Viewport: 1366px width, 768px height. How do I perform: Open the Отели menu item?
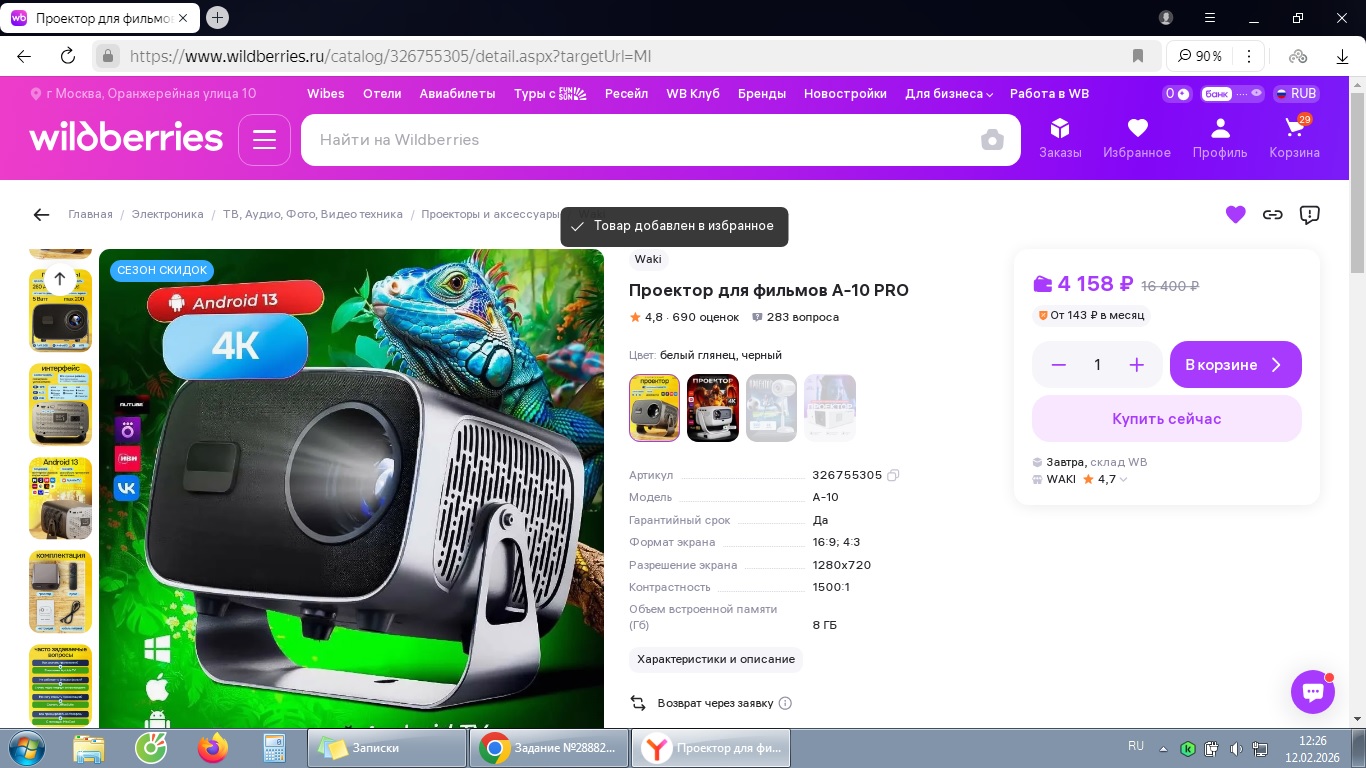point(382,94)
